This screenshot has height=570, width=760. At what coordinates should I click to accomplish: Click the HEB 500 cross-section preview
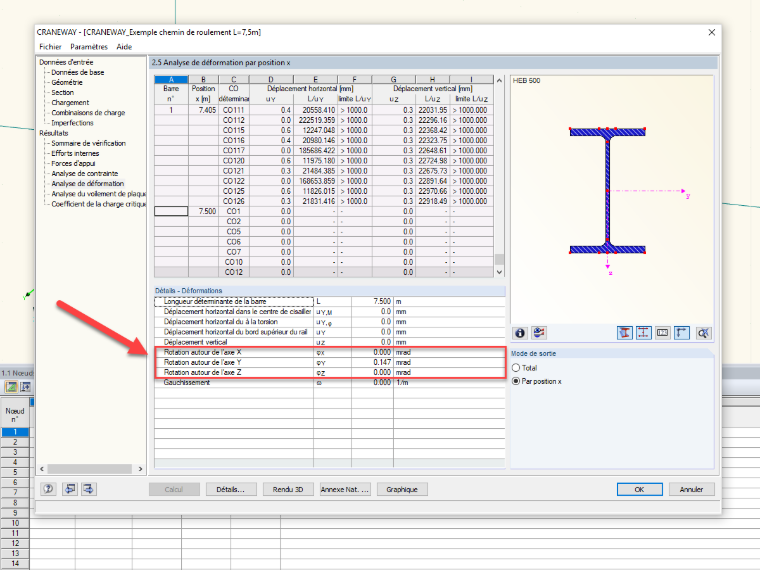612,199
